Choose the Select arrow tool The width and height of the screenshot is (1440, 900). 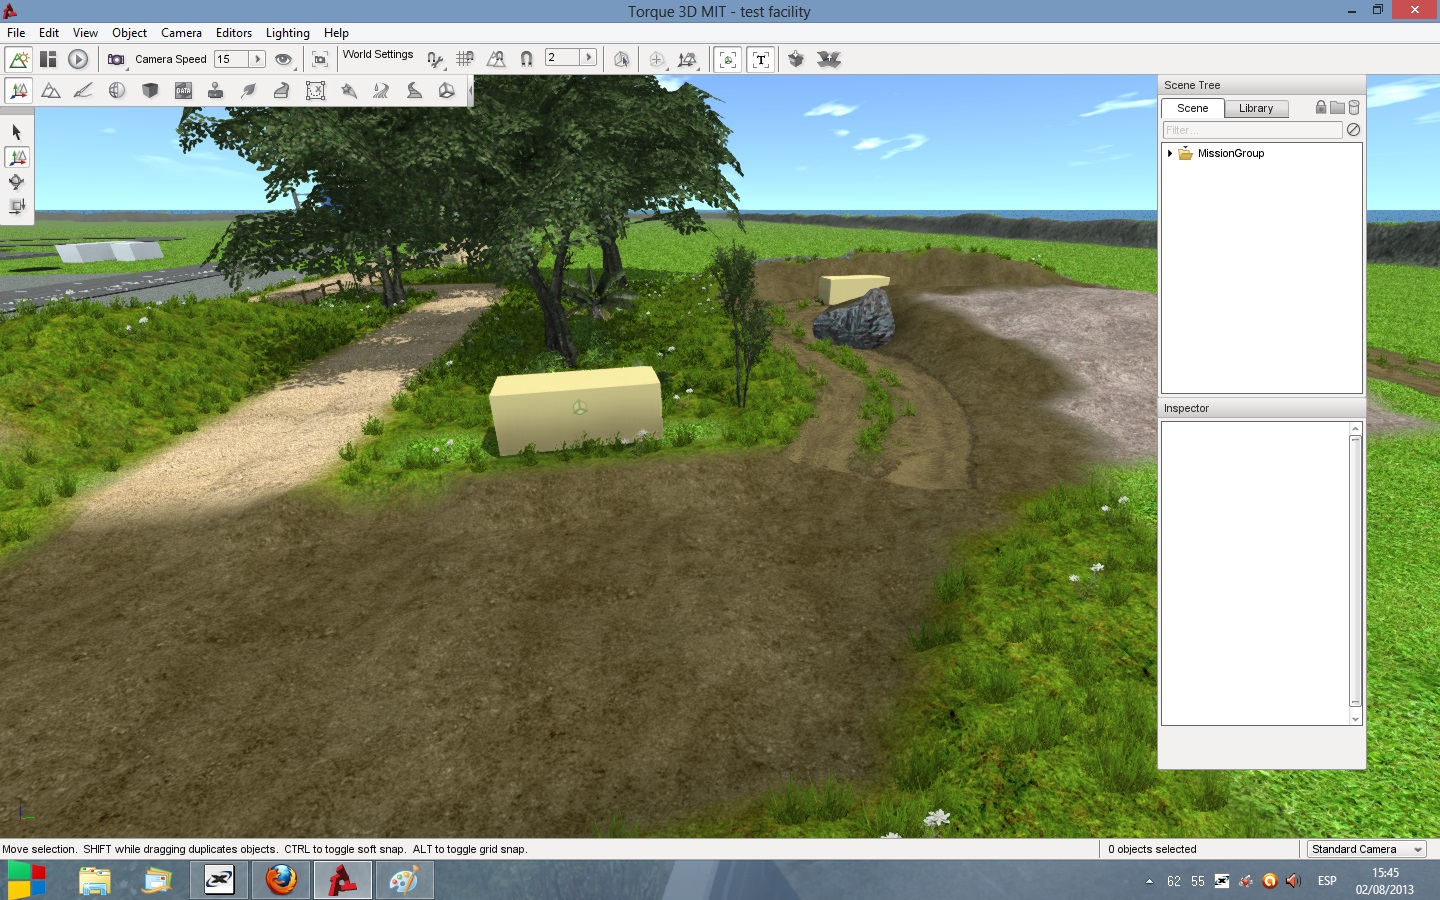(x=16, y=132)
